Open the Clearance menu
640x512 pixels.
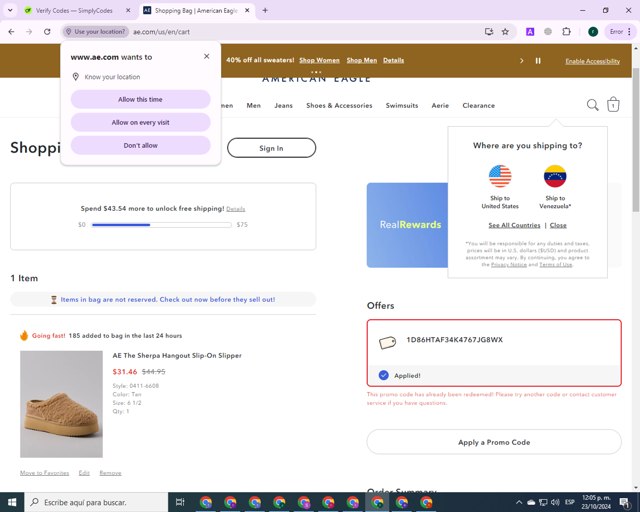(478, 105)
